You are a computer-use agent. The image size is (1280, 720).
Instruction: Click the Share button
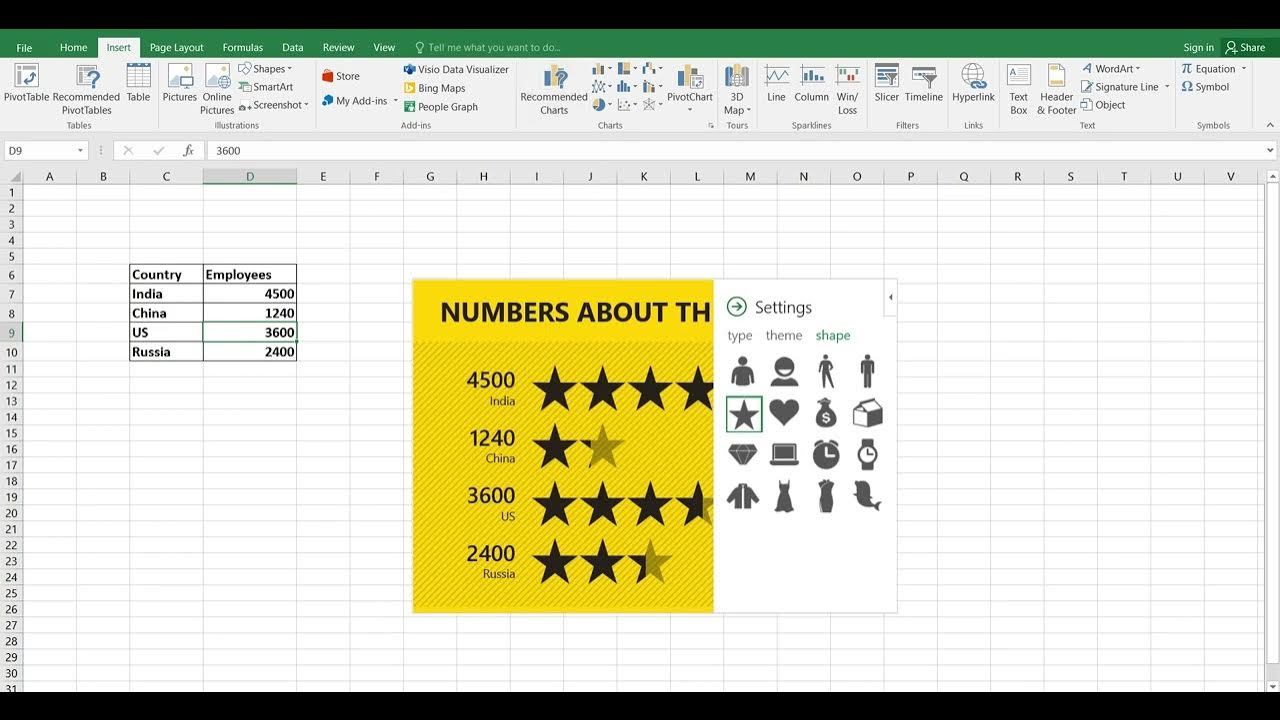click(1246, 47)
